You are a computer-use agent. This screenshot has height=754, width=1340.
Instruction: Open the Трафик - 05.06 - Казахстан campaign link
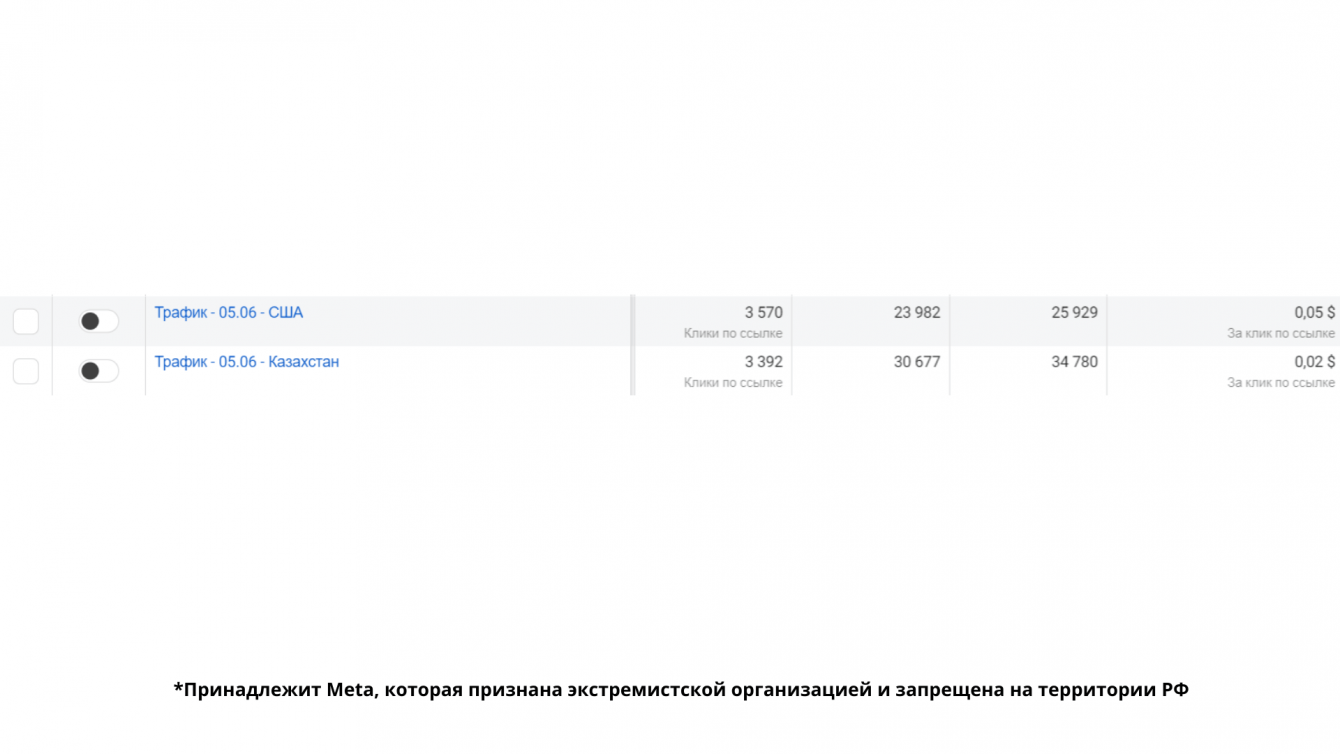click(246, 362)
